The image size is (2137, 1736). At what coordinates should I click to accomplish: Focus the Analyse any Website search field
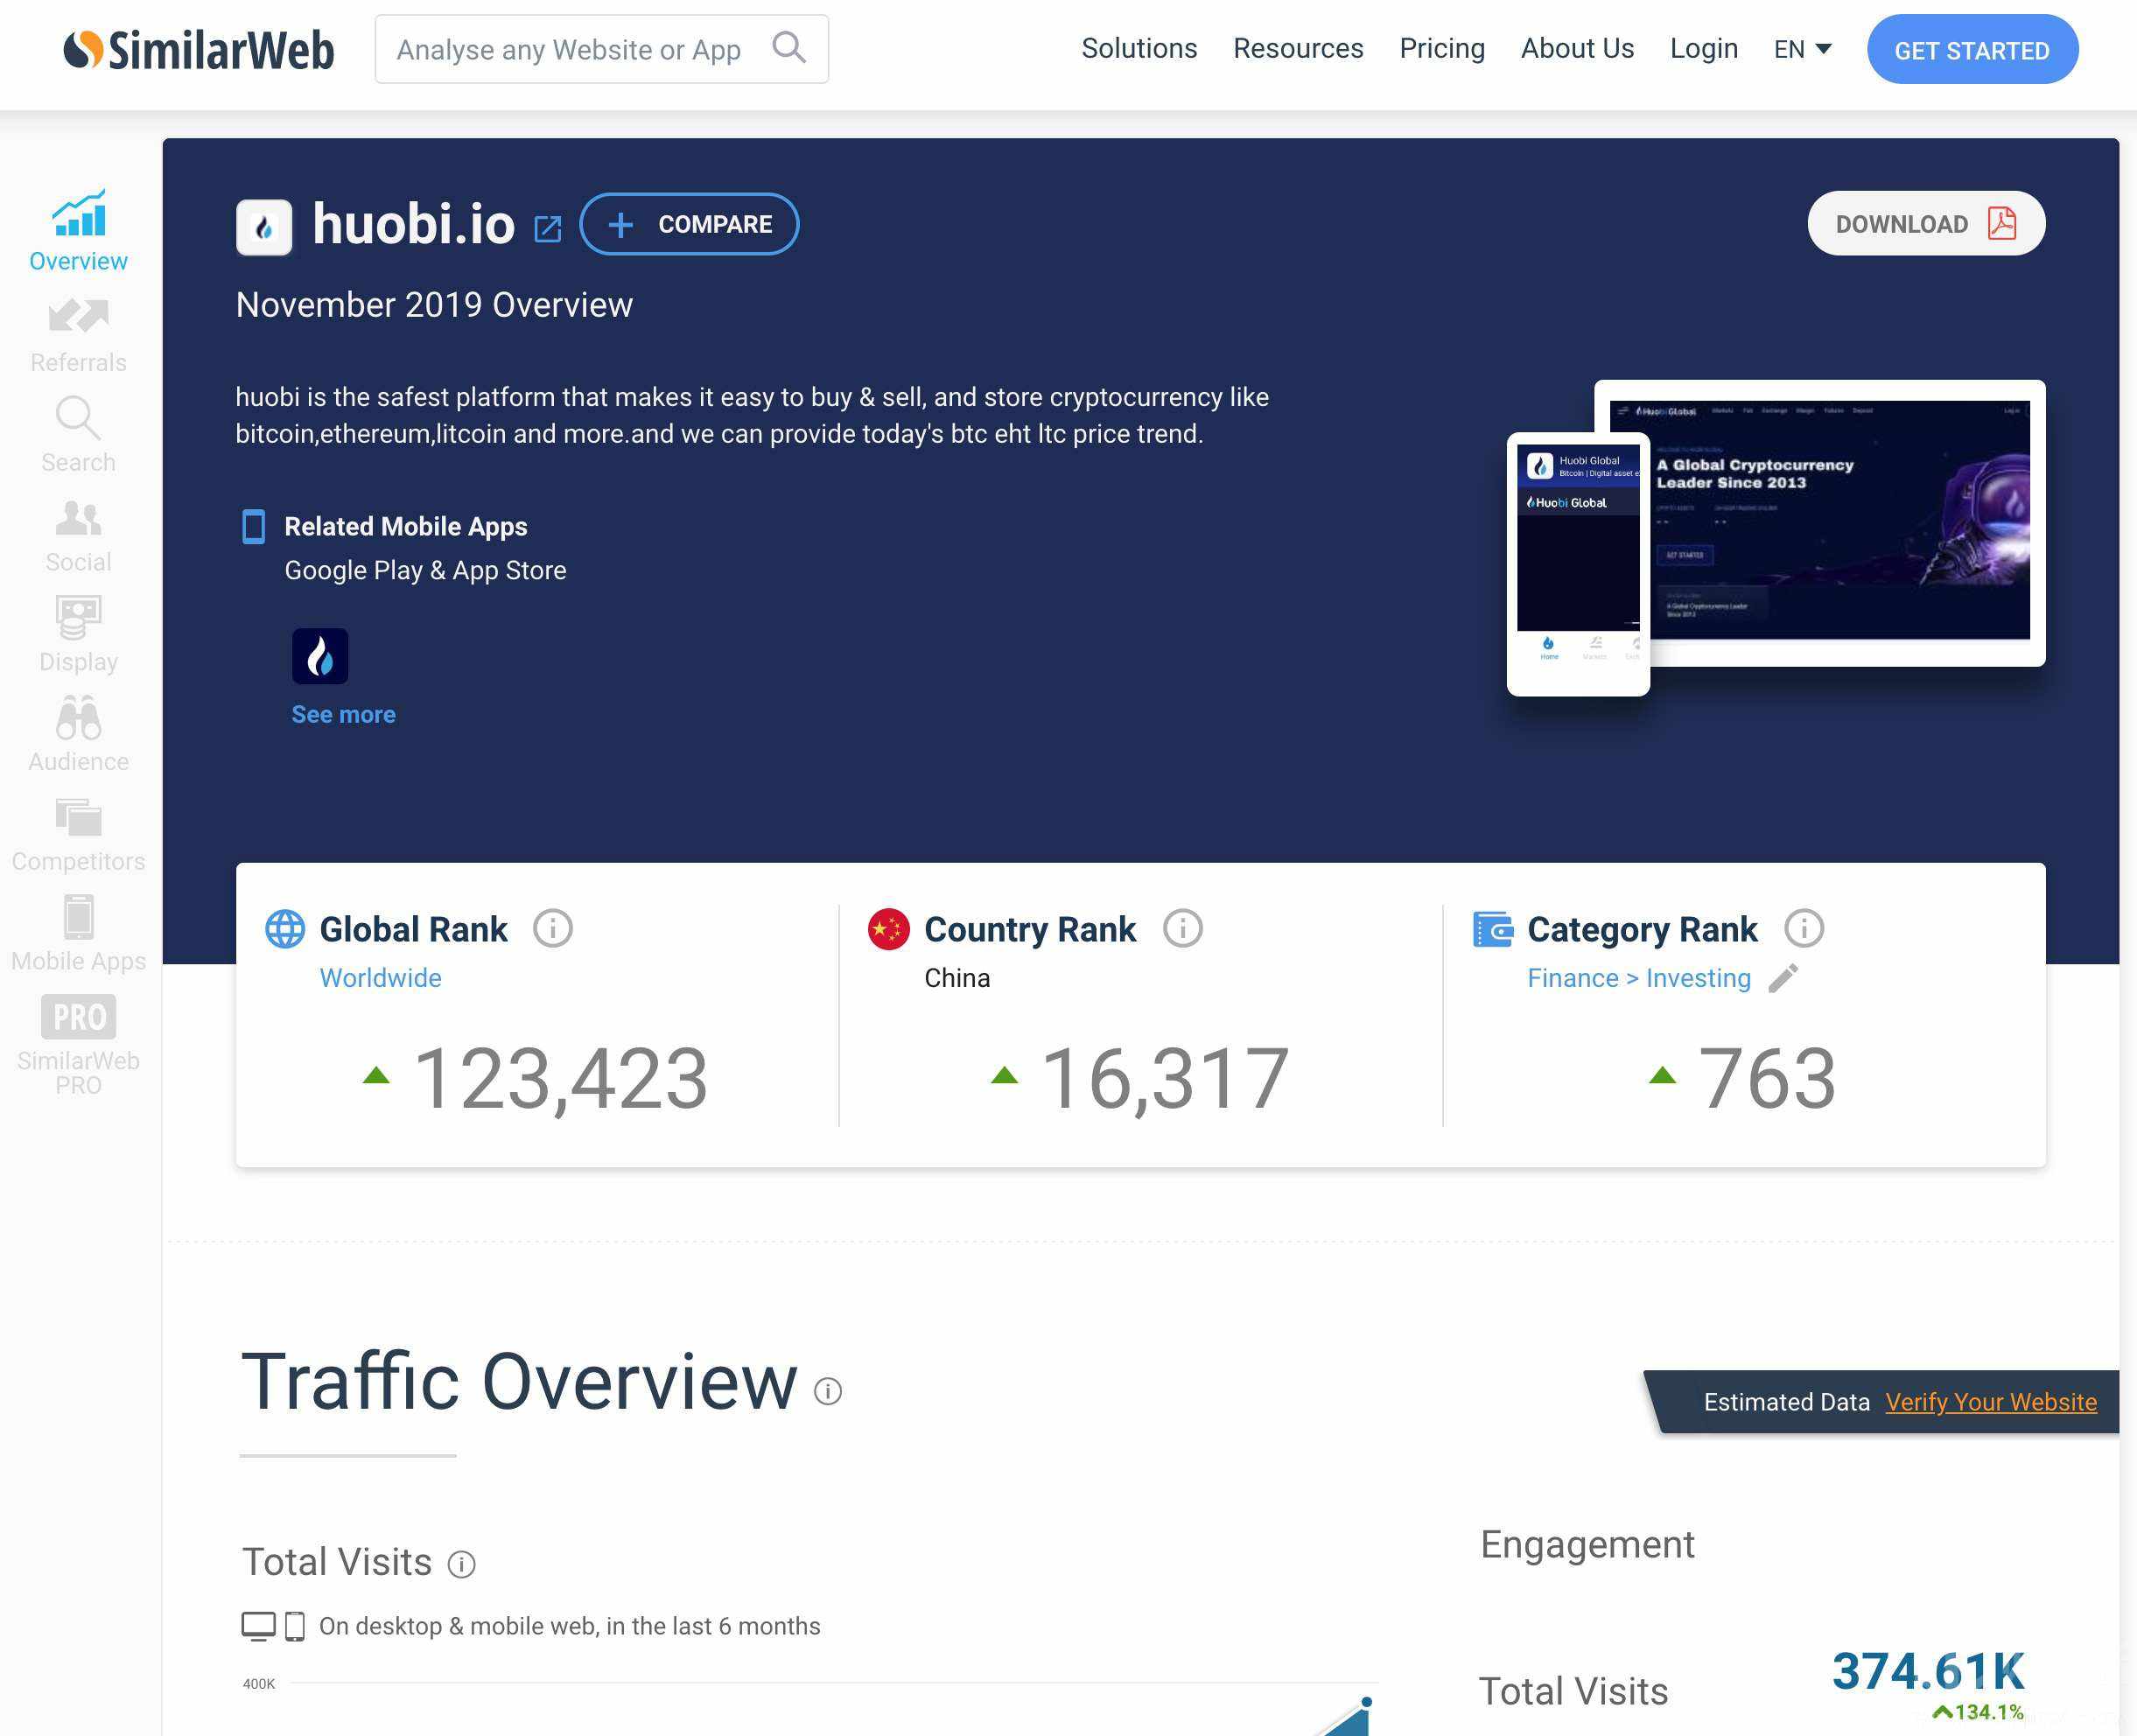[601, 49]
